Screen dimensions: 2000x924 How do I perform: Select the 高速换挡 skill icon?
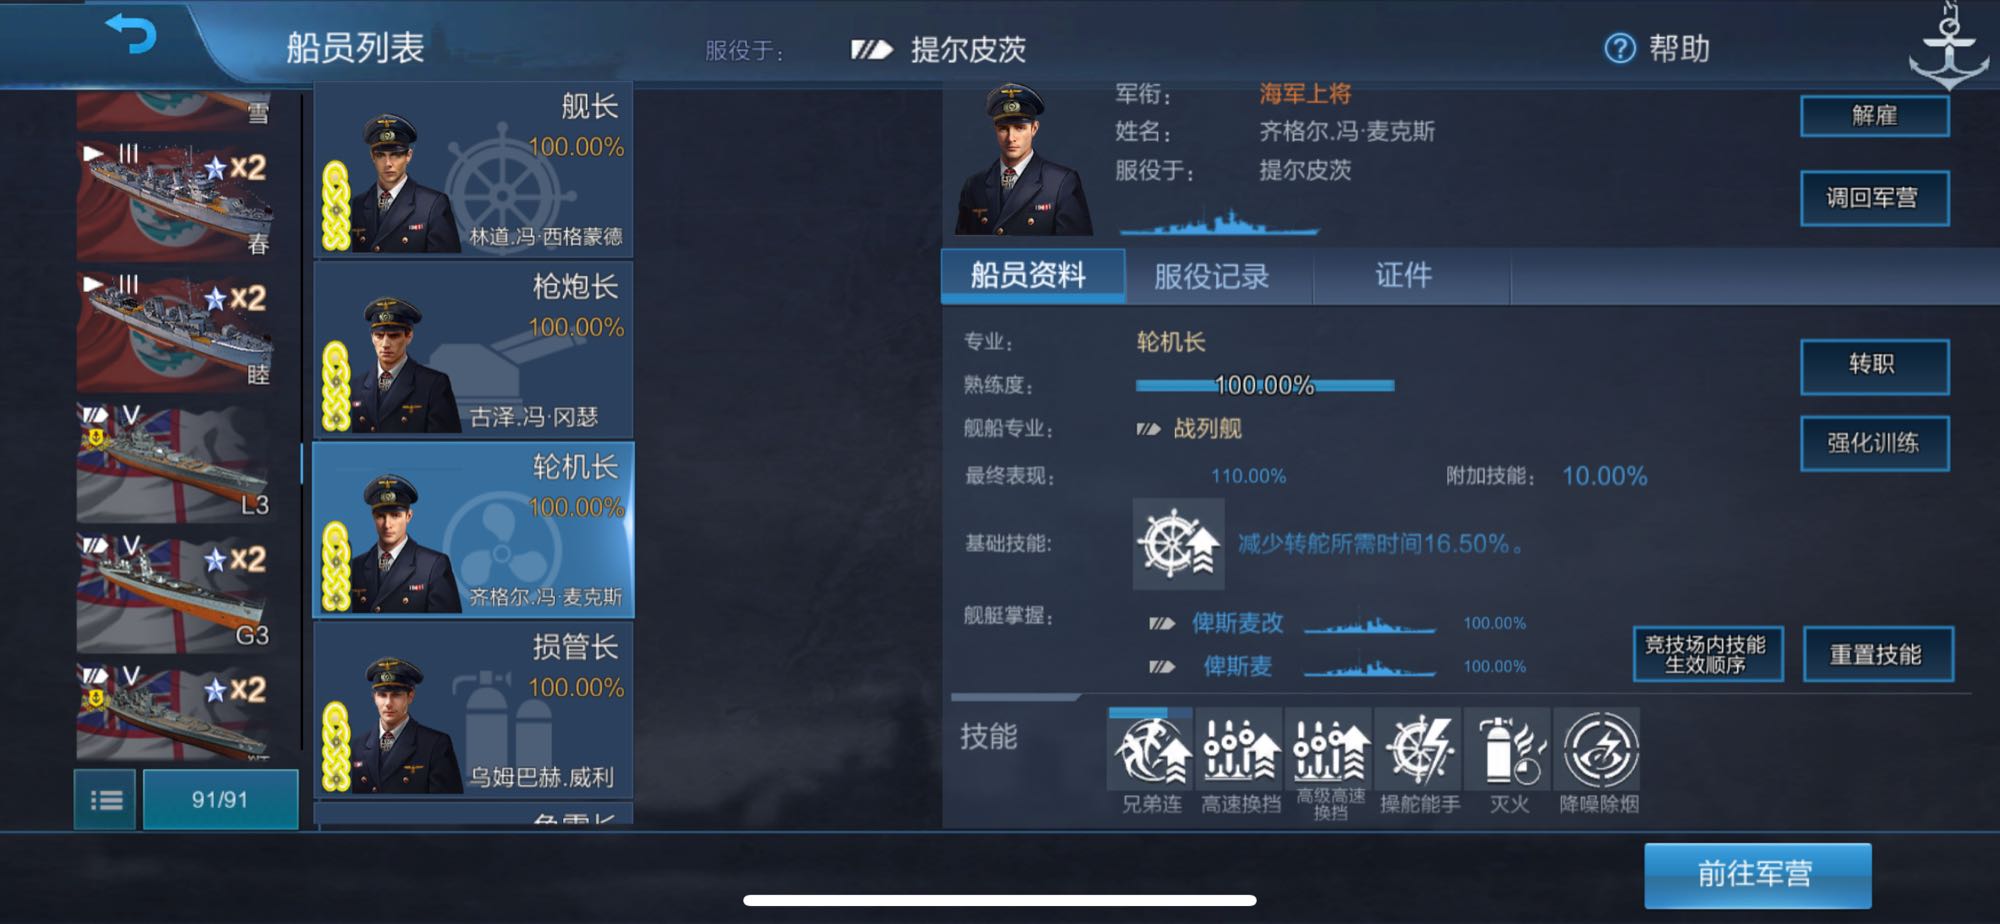click(1240, 749)
